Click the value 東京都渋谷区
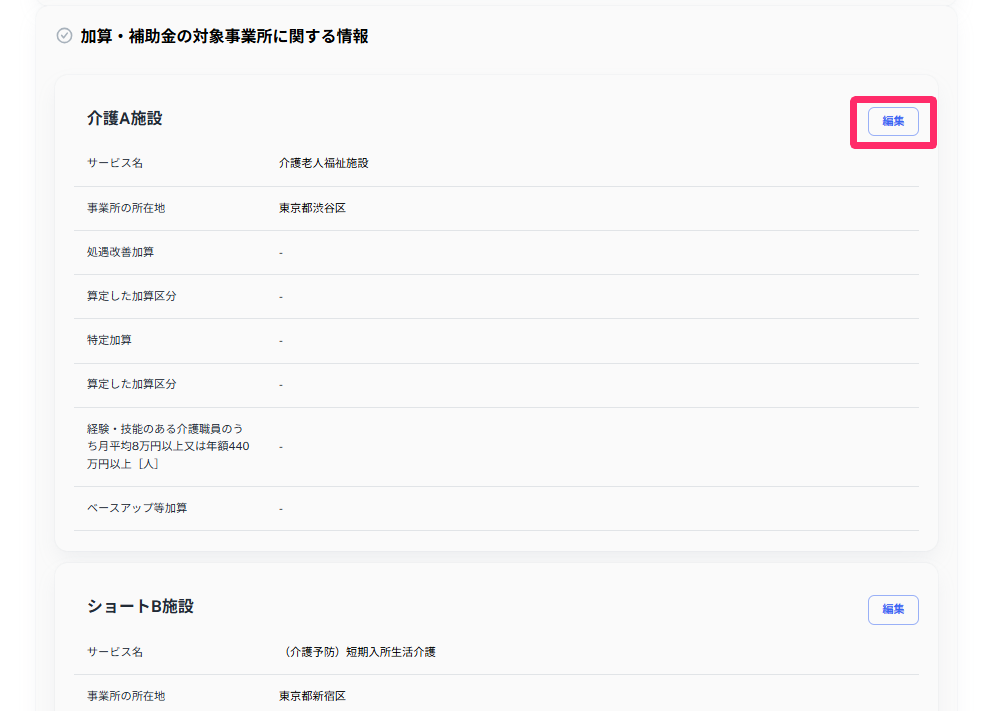 click(x=313, y=208)
